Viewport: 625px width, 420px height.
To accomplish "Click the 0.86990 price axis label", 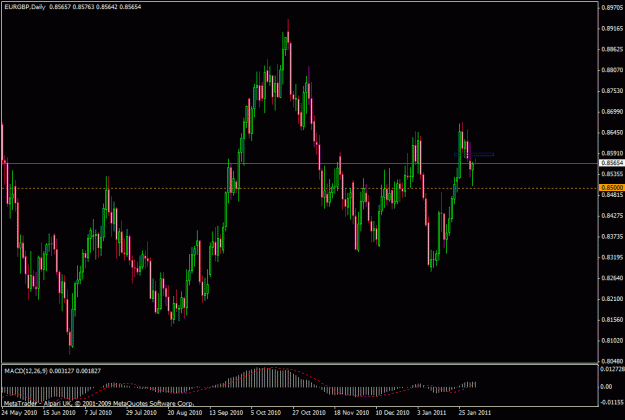I will pos(612,112).
